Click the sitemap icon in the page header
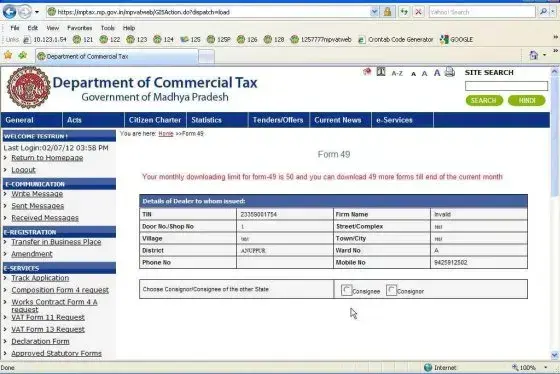This screenshot has width=560, height=374. point(381,72)
